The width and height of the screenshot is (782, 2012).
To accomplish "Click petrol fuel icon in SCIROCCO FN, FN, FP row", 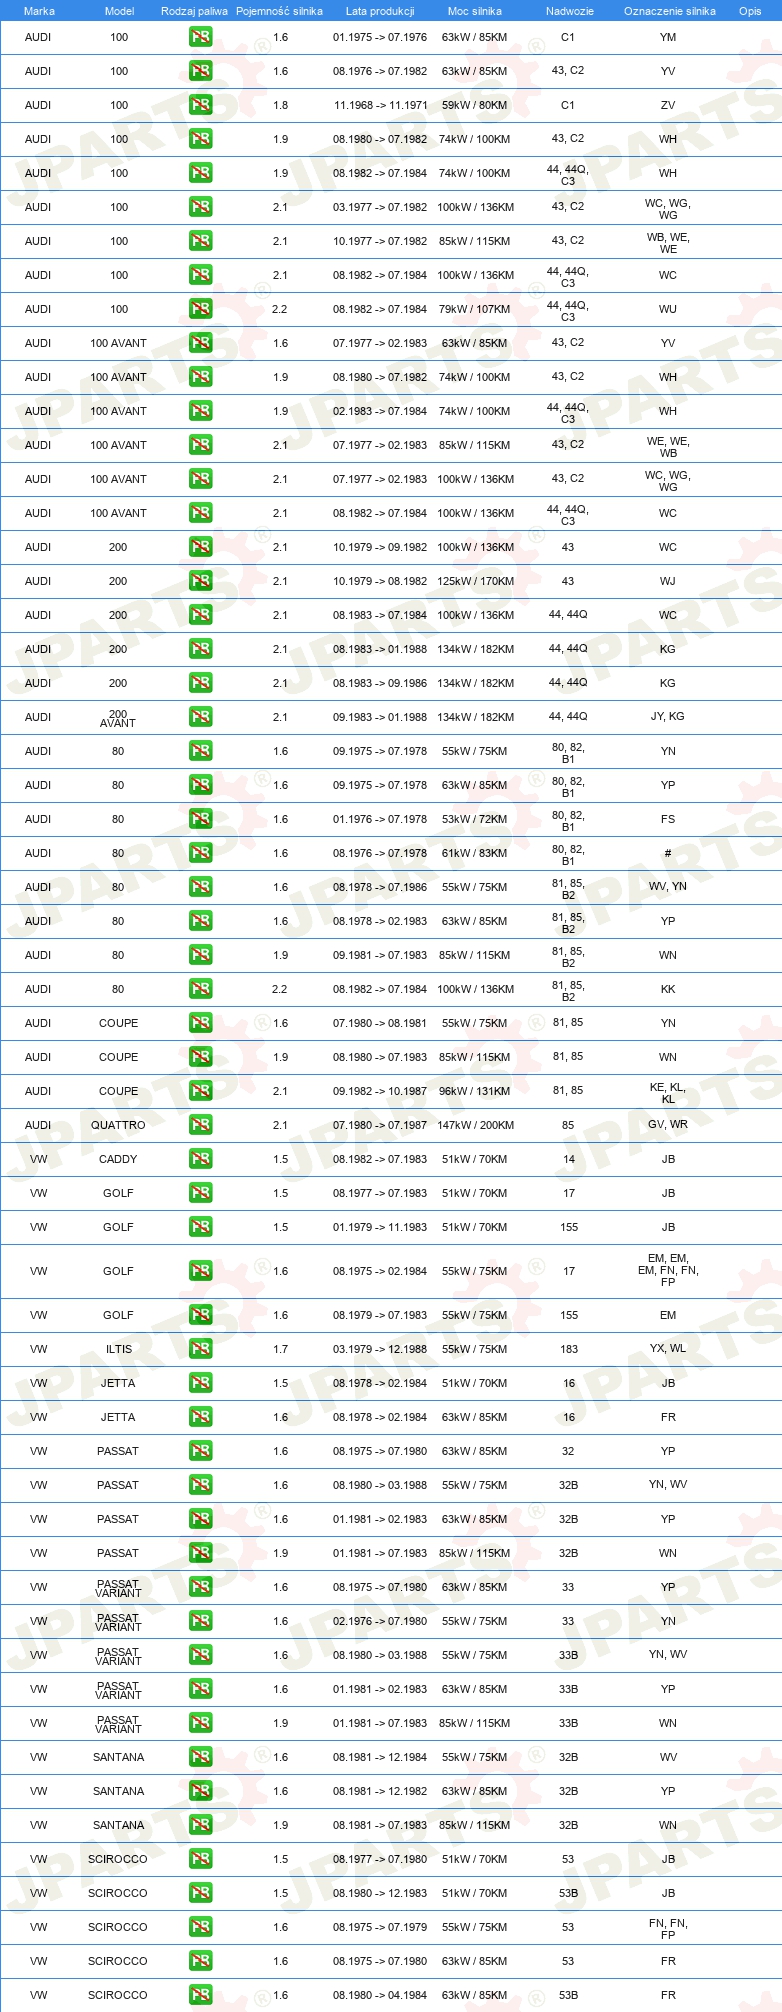I will [200, 1927].
